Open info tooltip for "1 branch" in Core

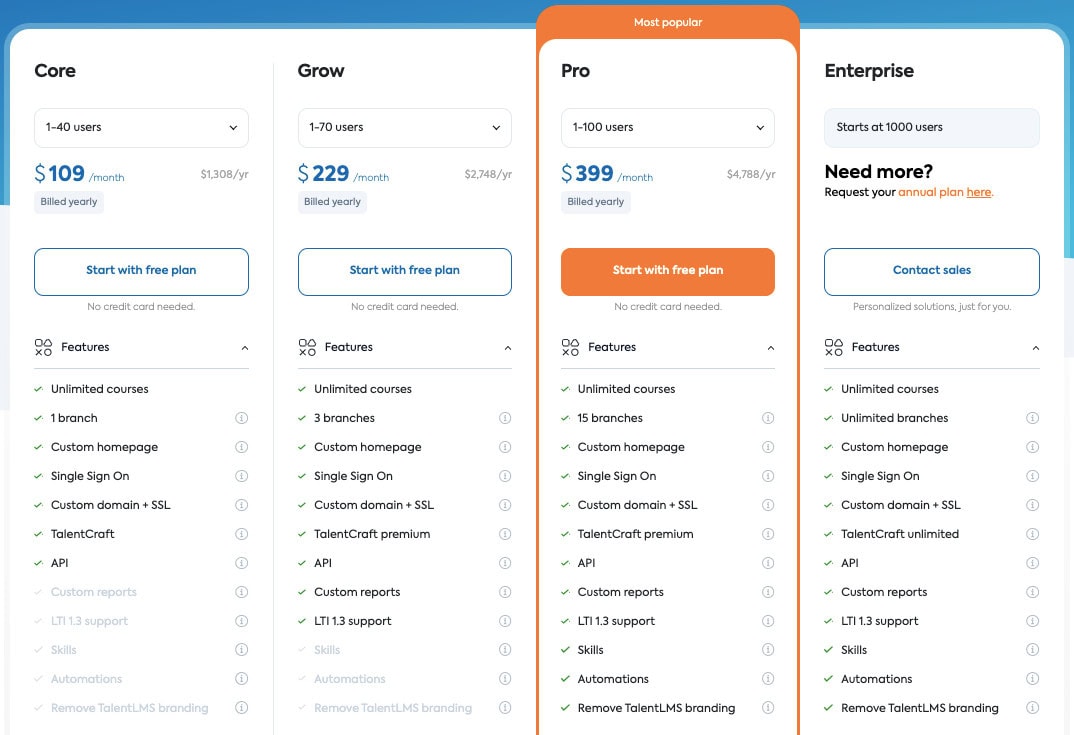click(x=241, y=418)
